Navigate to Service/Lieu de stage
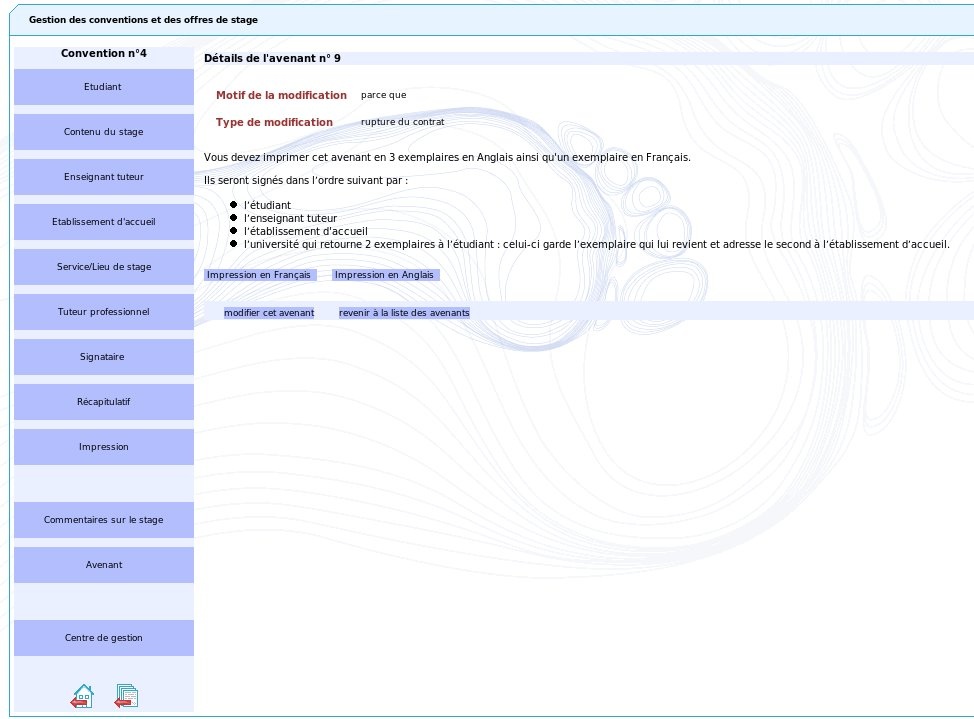Screen dimensions: 974x719 click(103, 267)
